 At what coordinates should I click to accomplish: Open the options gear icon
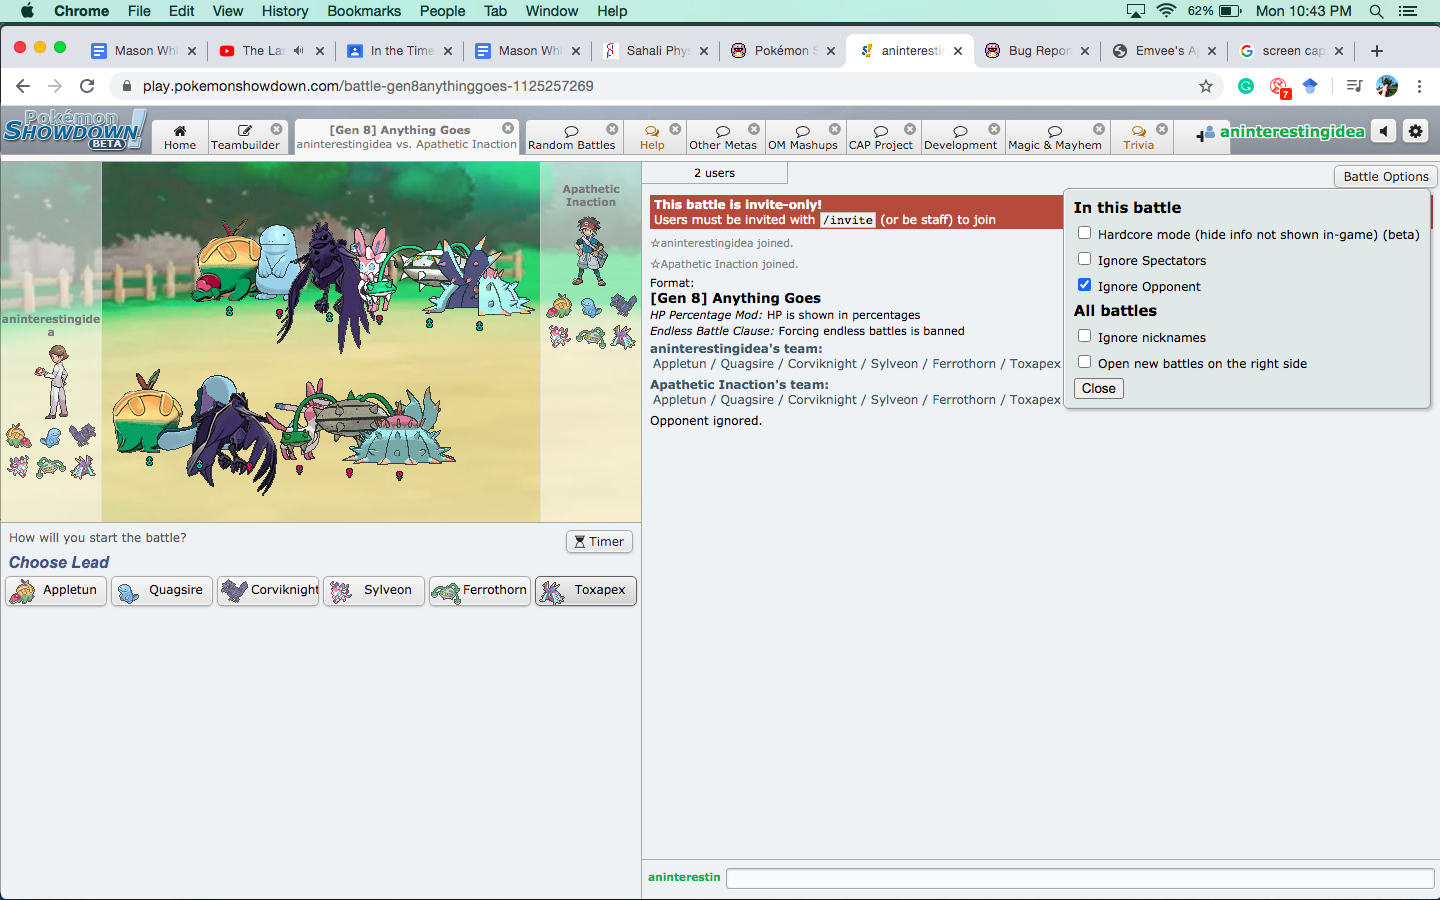[x=1415, y=131]
